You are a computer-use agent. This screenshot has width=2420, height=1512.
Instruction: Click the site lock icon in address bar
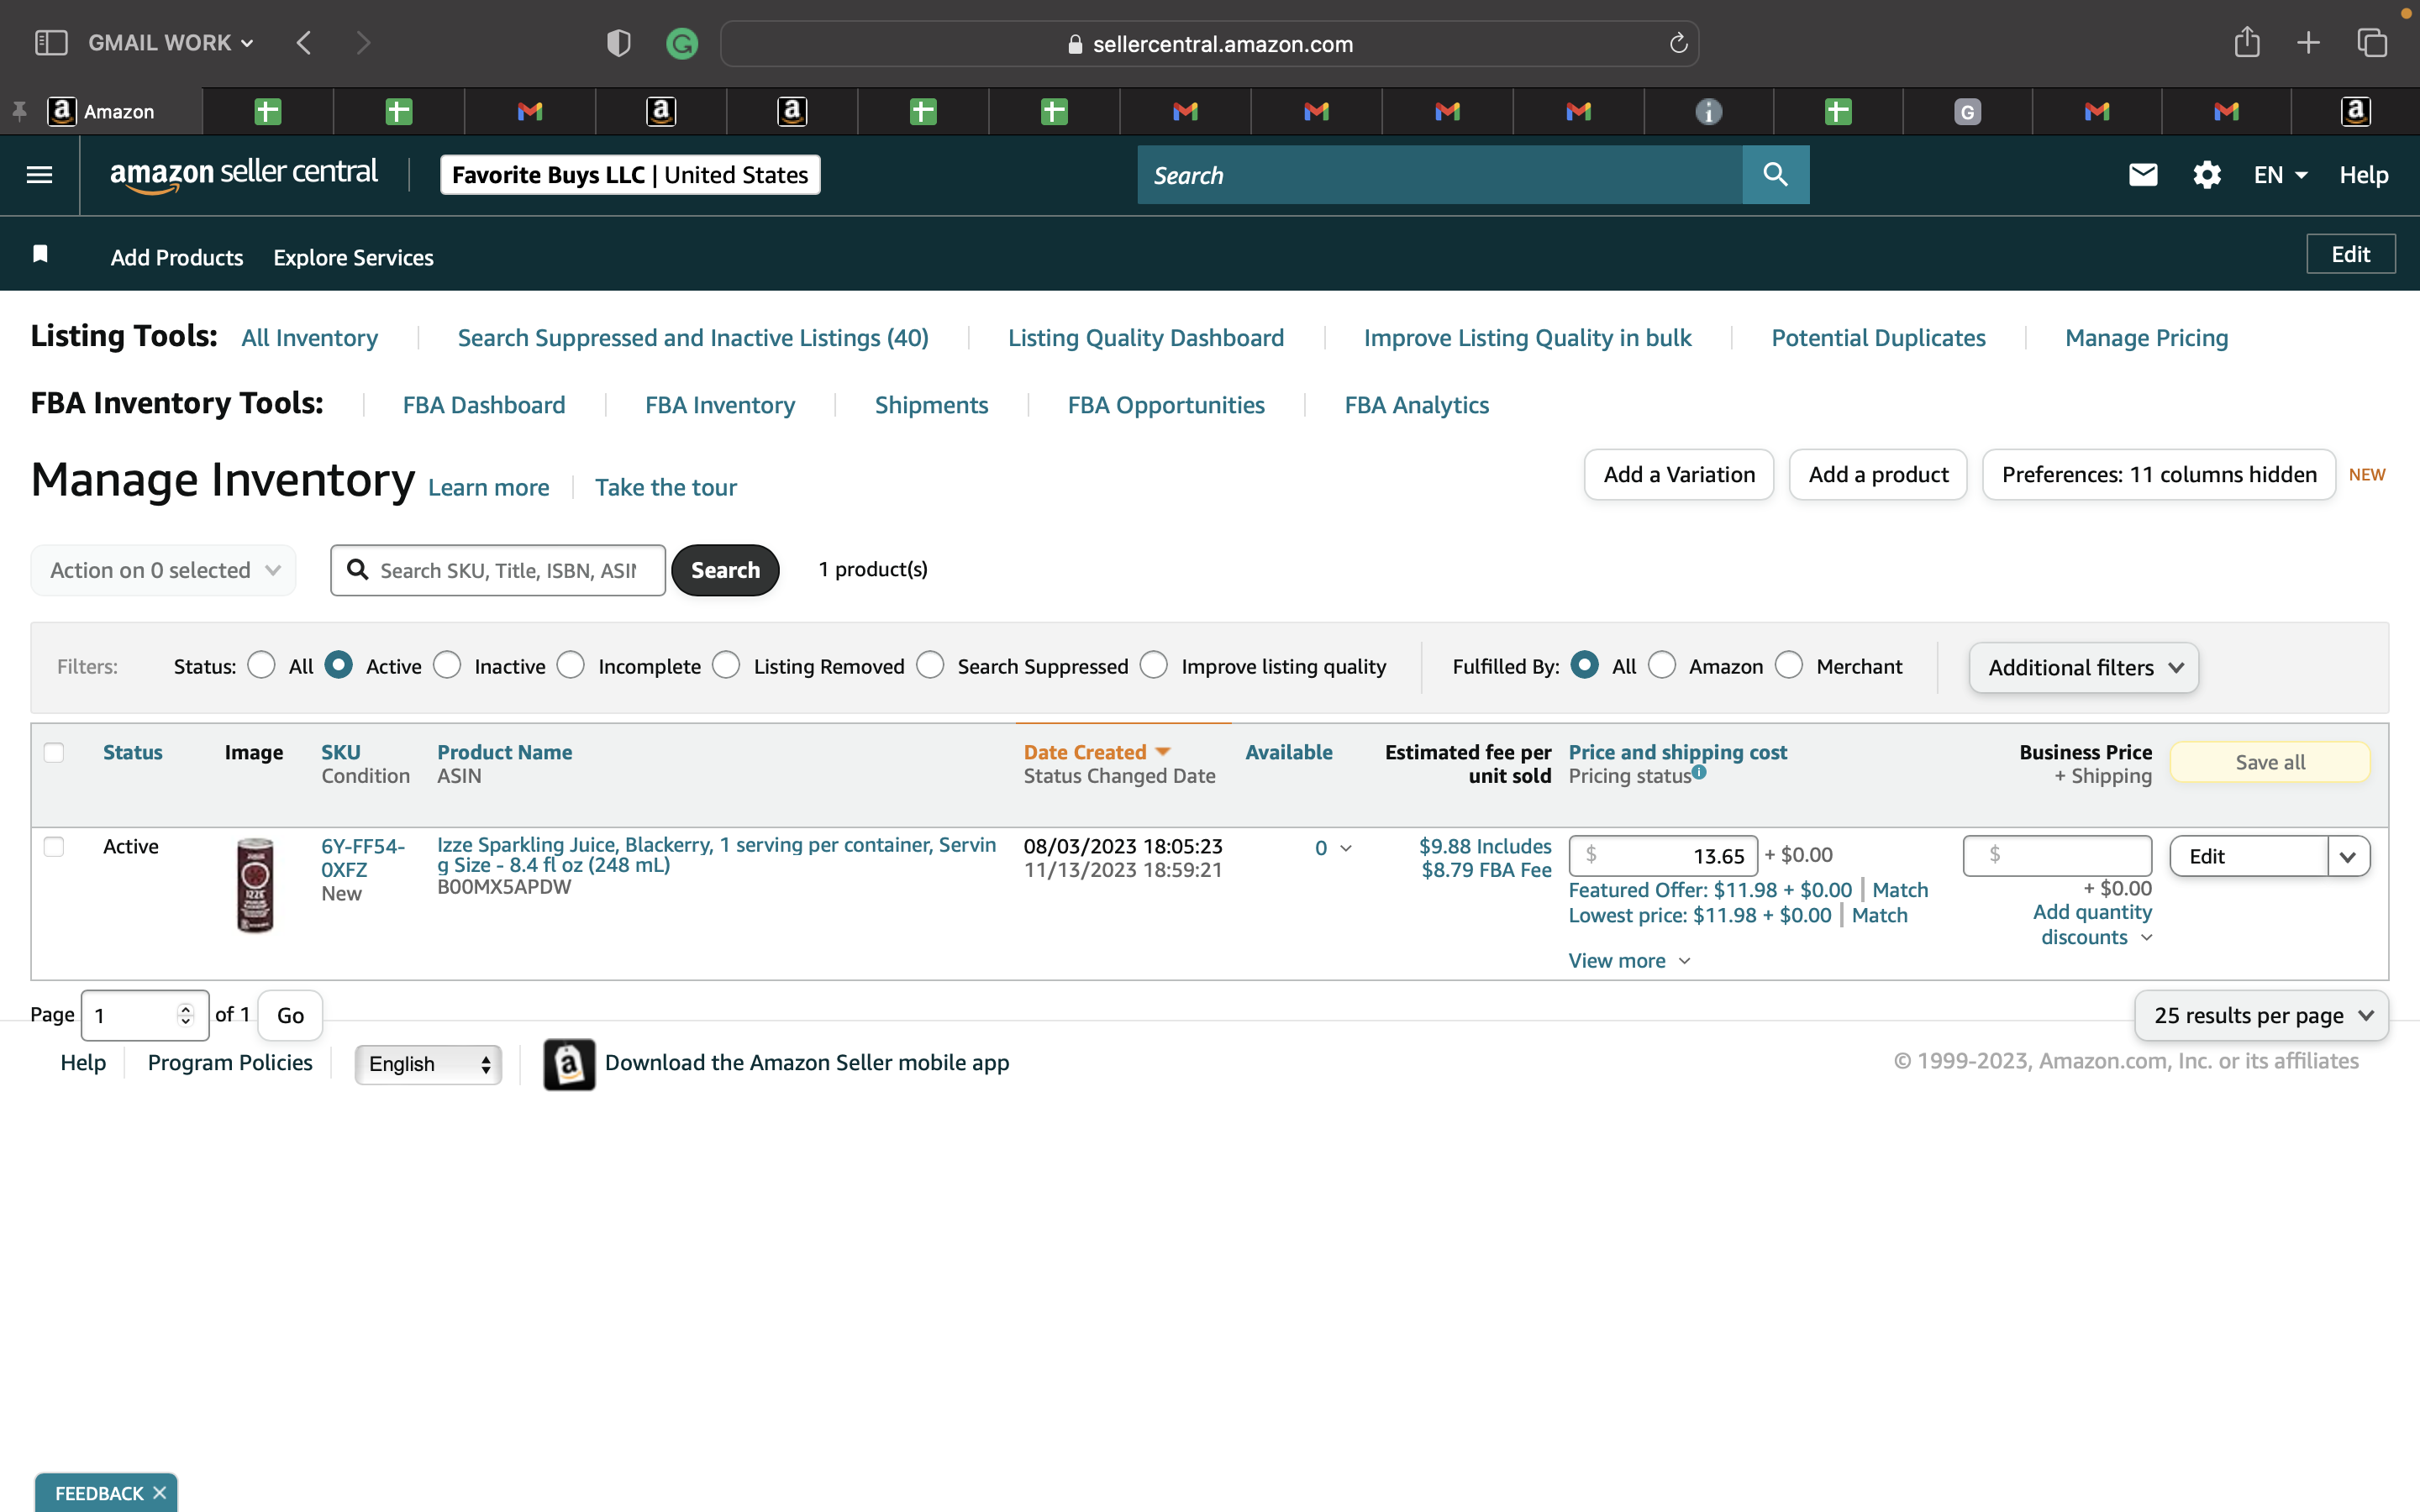(1075, 44)
